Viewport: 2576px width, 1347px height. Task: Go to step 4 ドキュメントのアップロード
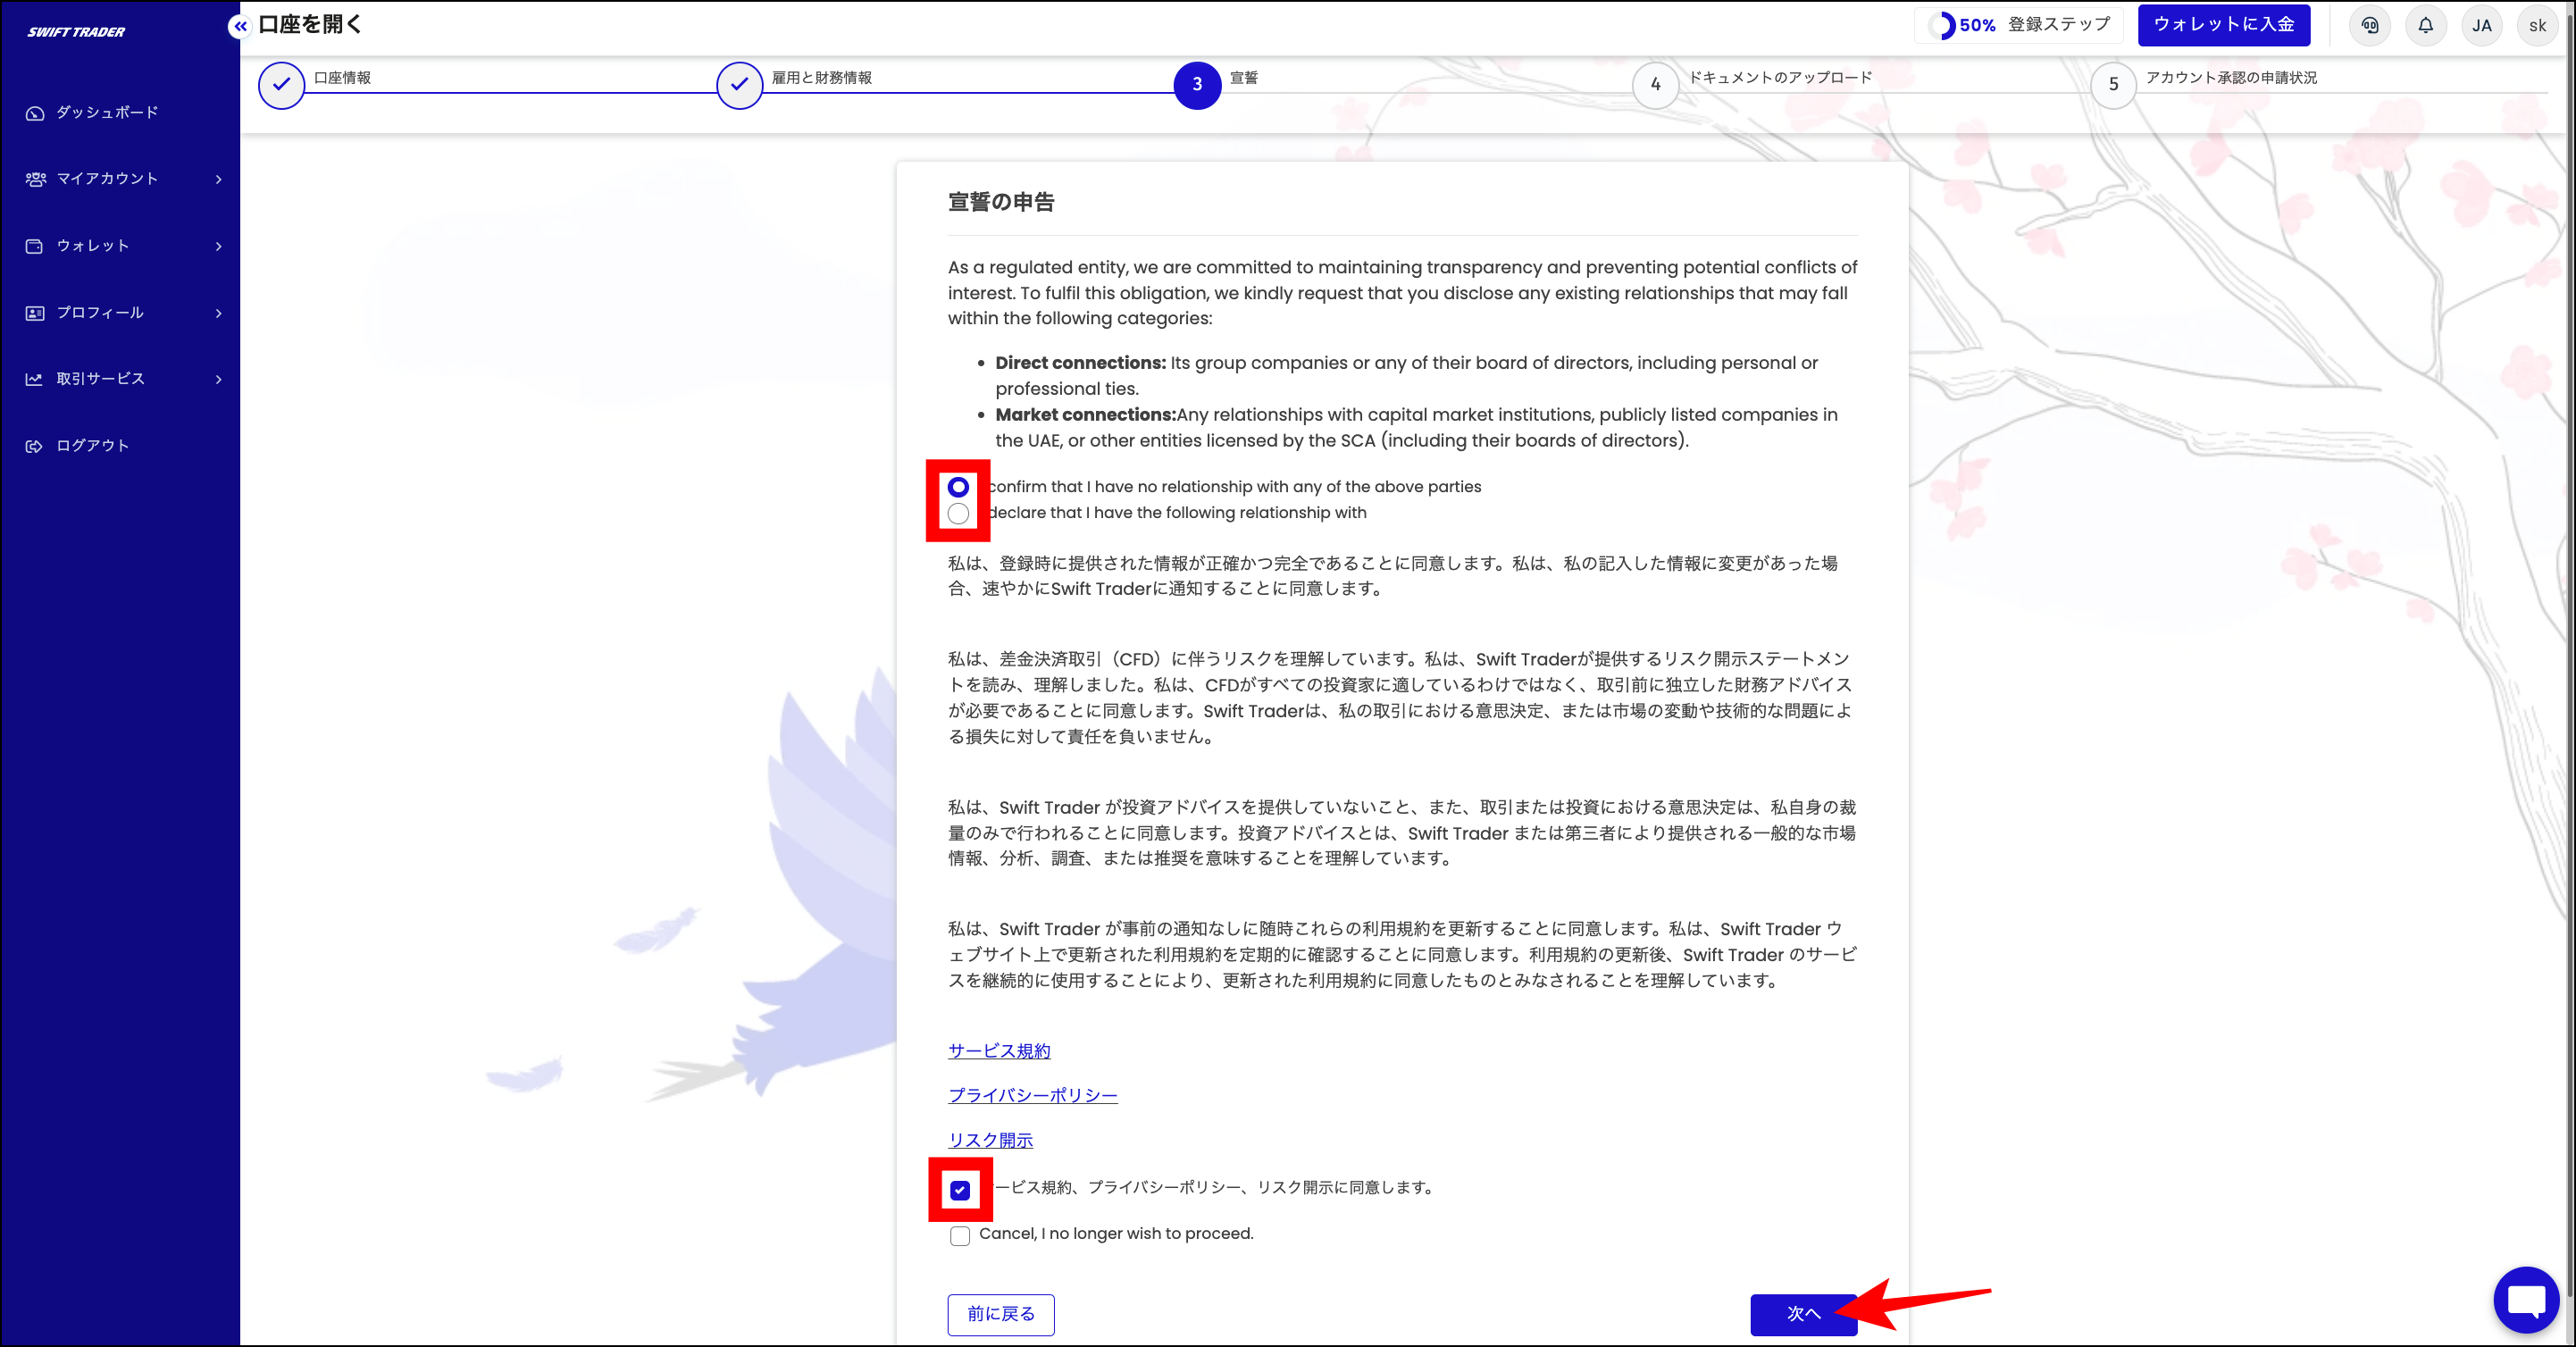1656,85
